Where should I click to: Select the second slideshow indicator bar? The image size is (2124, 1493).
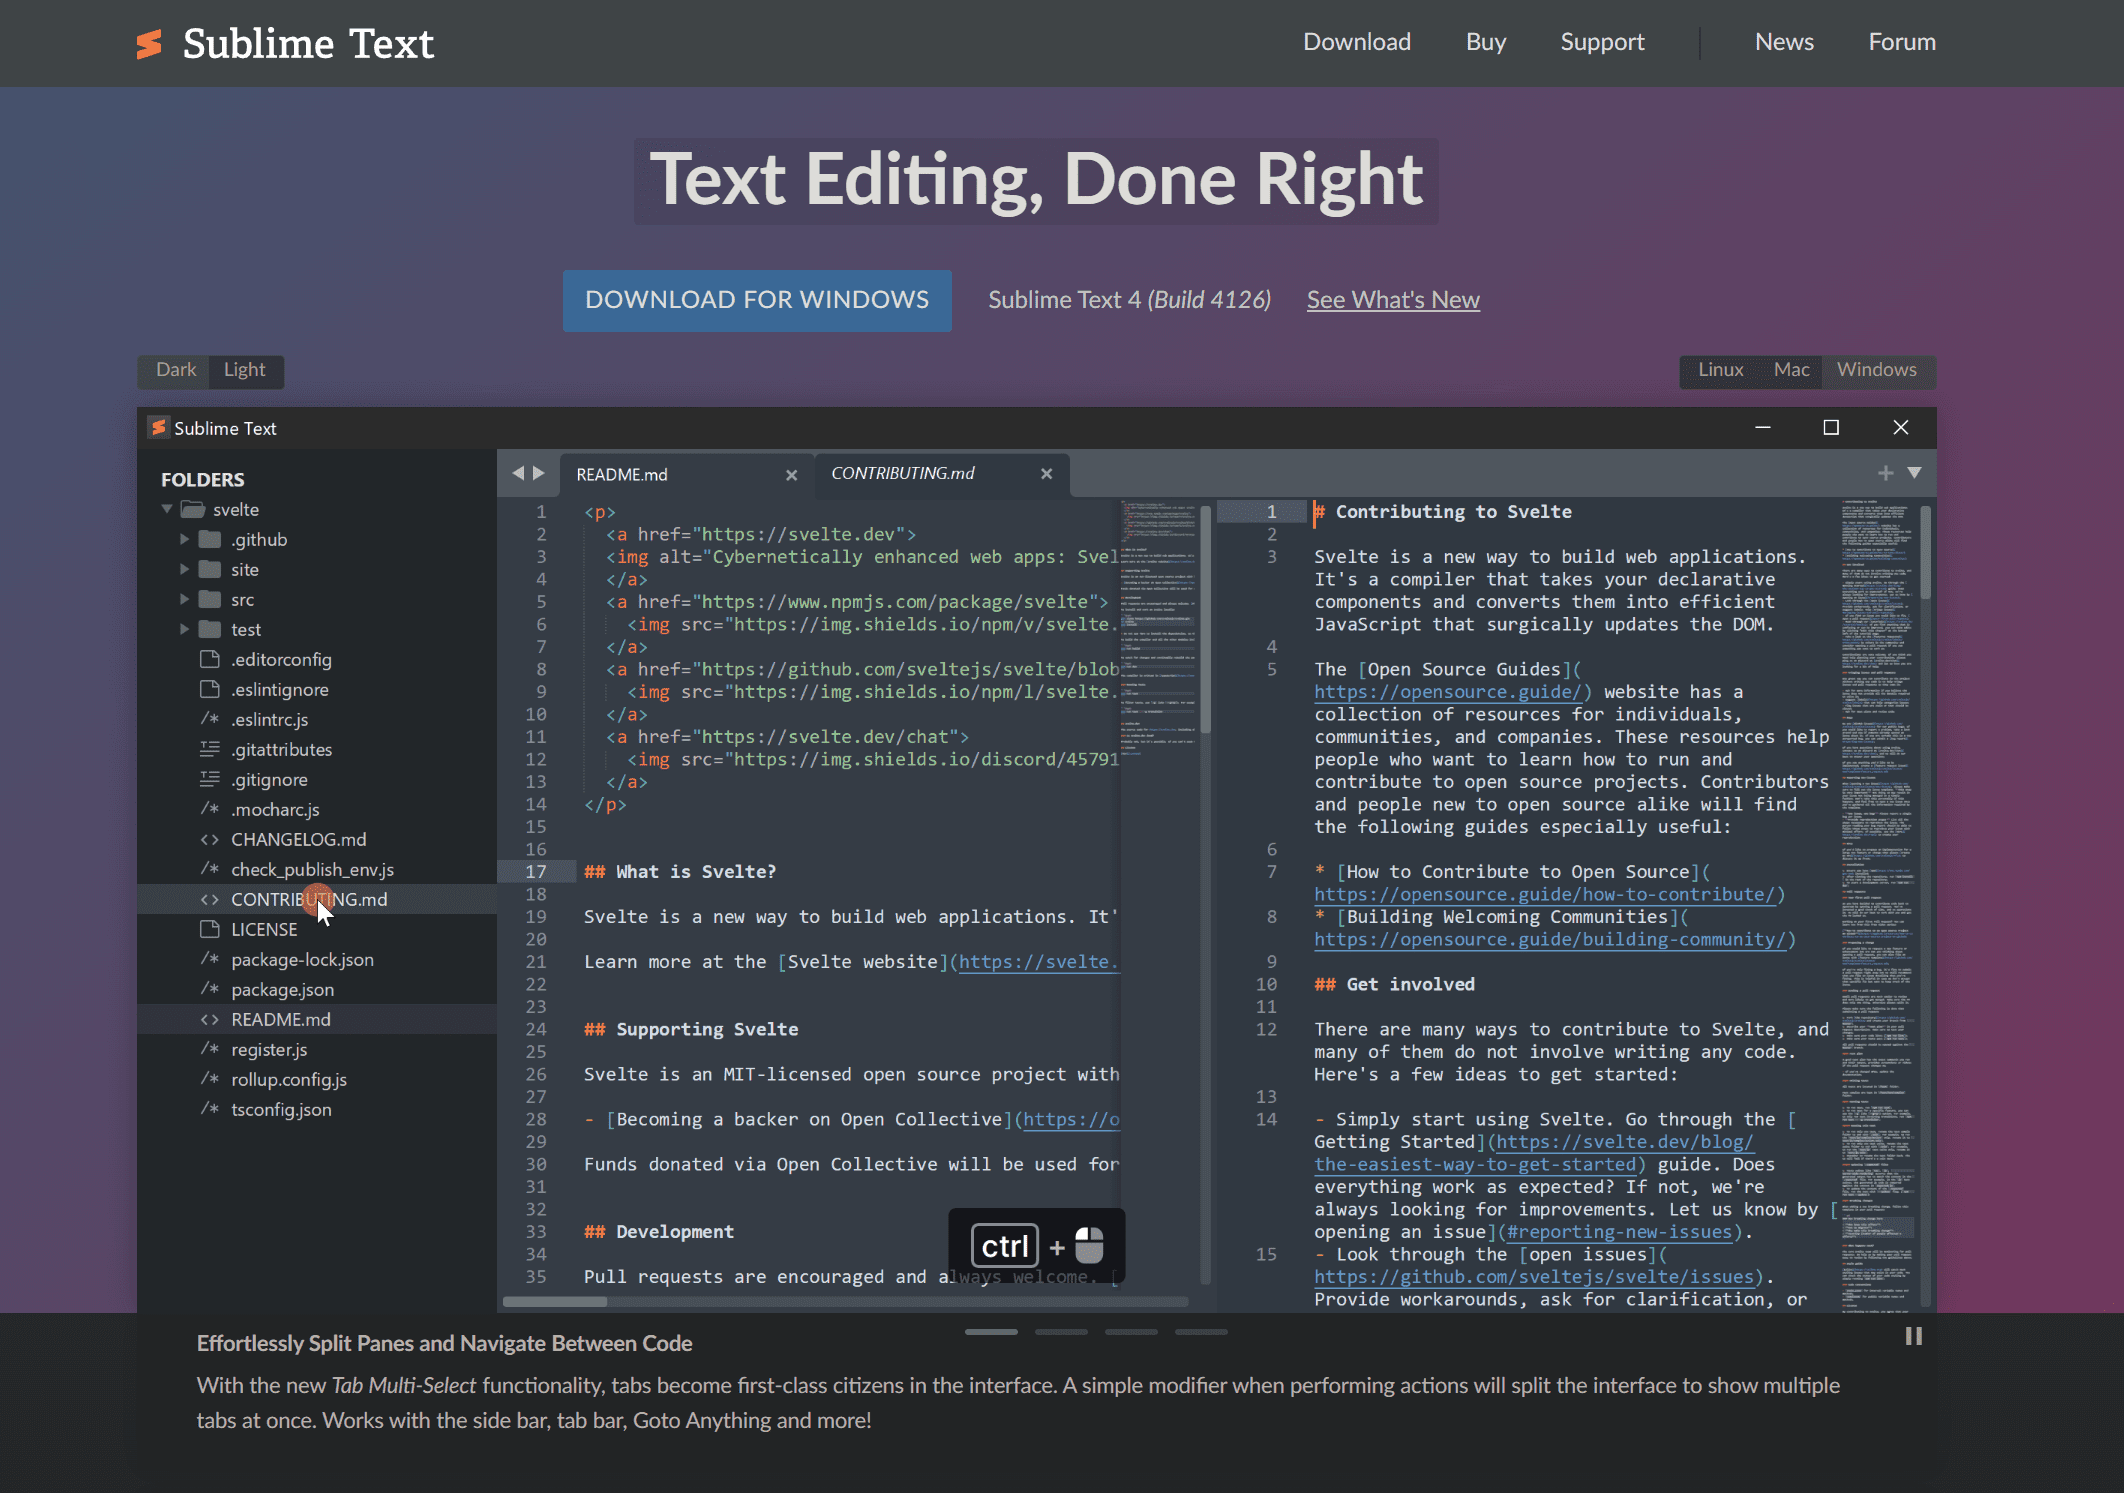pyautogui.click(x=1061, y=1332)
